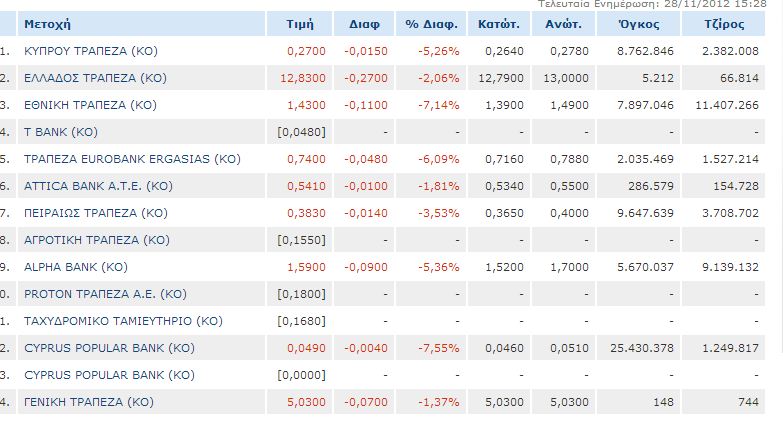Sort by % Διαφ. column header
783x433 pixels.
431,24
